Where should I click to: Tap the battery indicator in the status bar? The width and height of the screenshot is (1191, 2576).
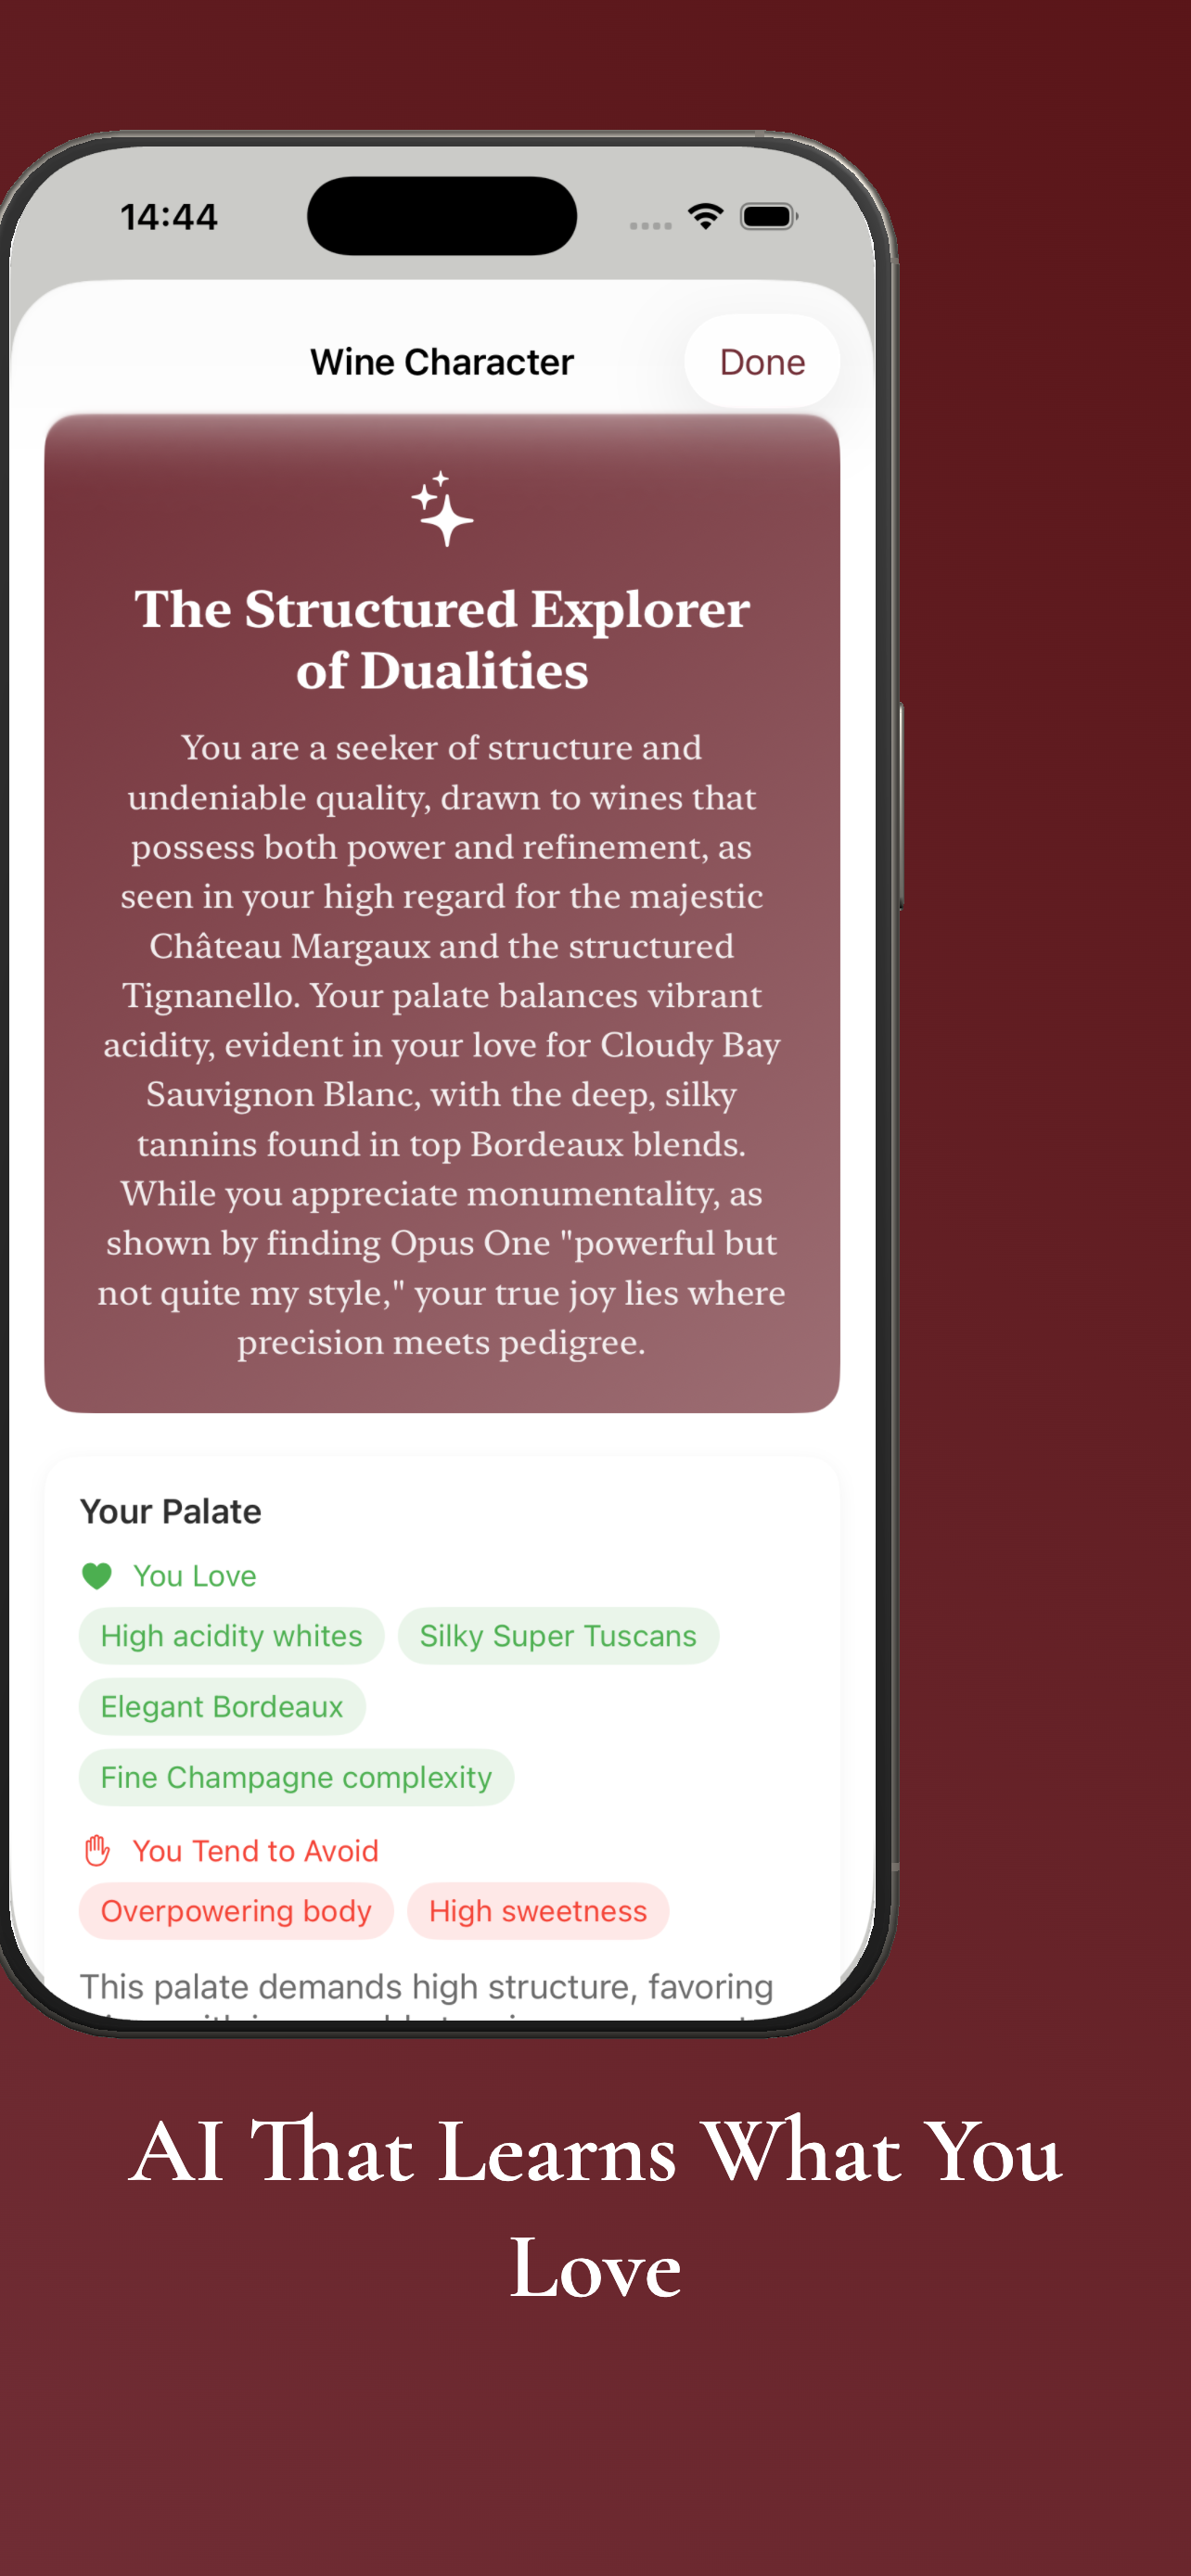coord(768,214)
